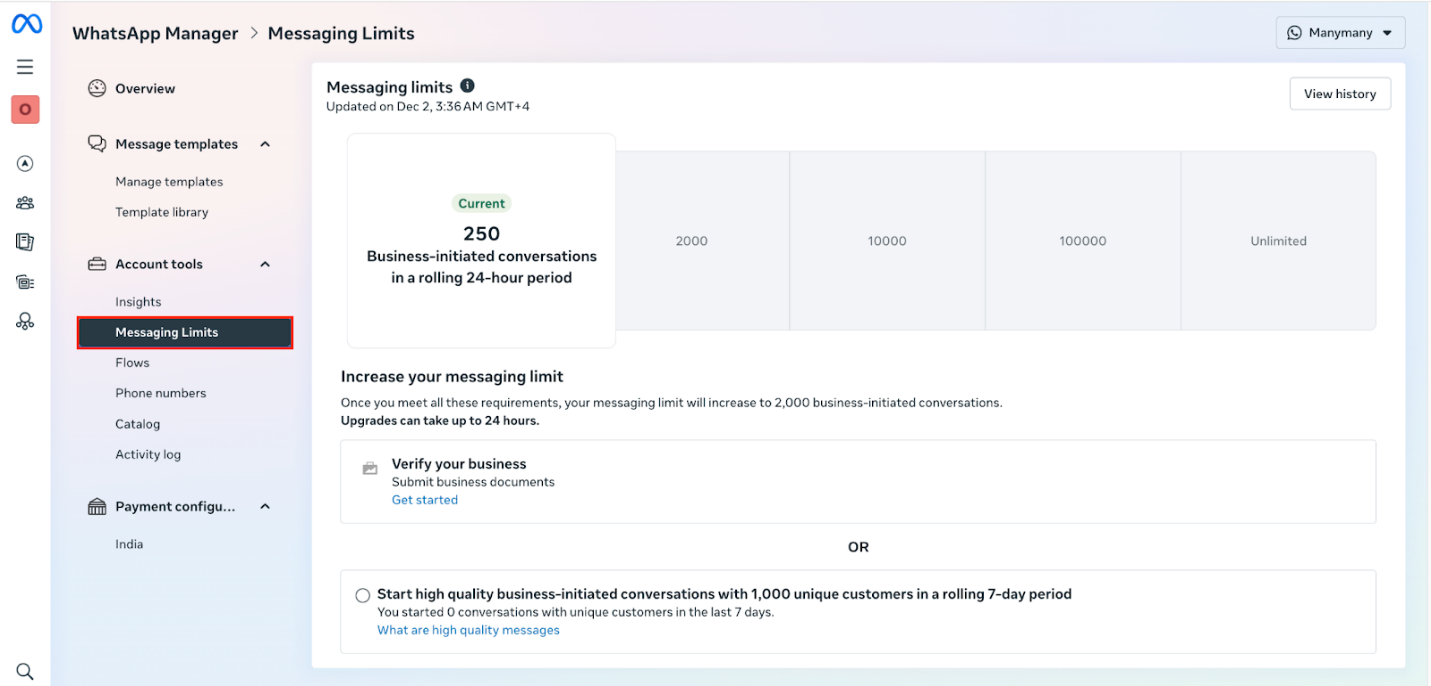1431x686 pixels.
Task: Click the Meta logo icon
Action: pos(26,25)
